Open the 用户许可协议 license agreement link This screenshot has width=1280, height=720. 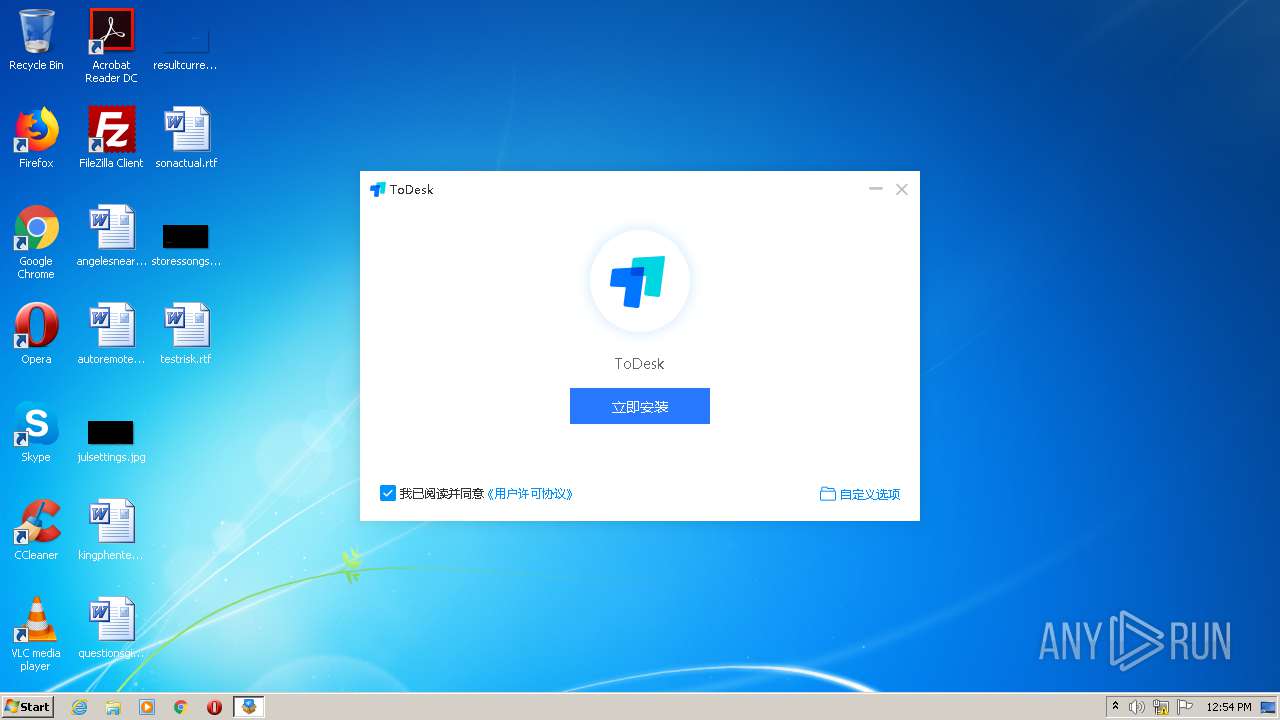click(530, 494)
